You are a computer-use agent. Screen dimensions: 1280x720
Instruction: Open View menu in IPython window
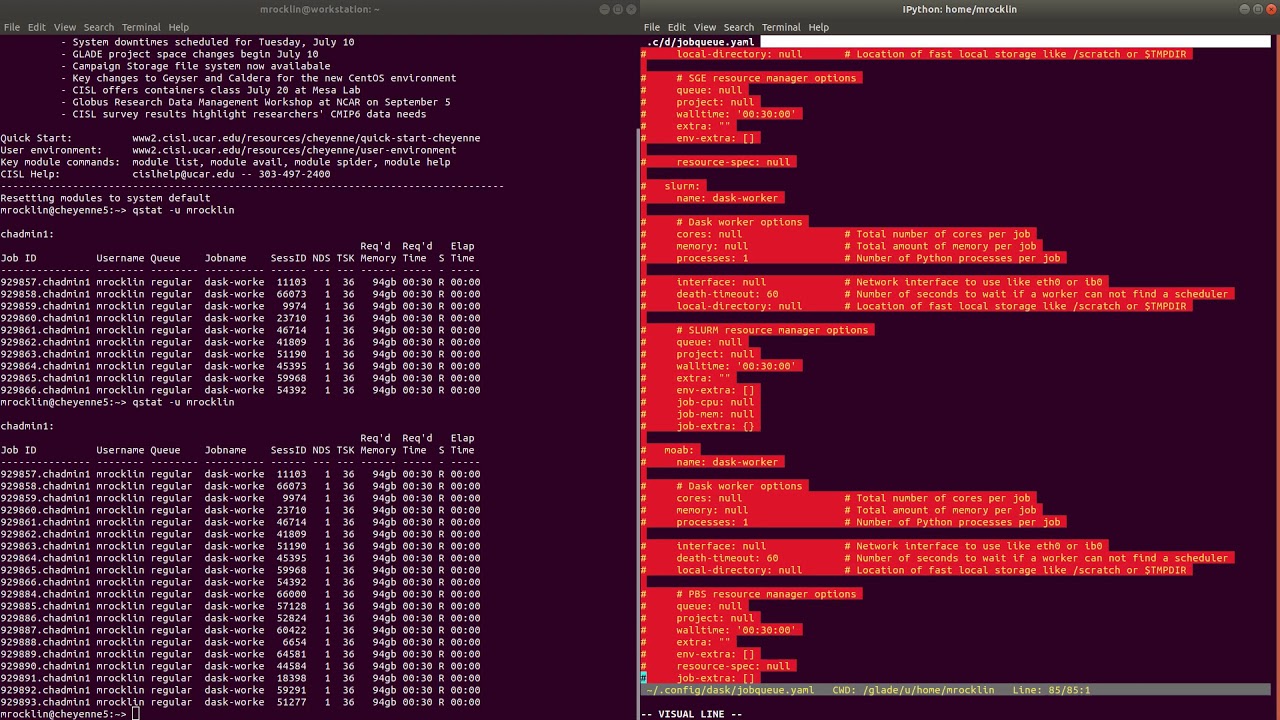coord(705,27)
